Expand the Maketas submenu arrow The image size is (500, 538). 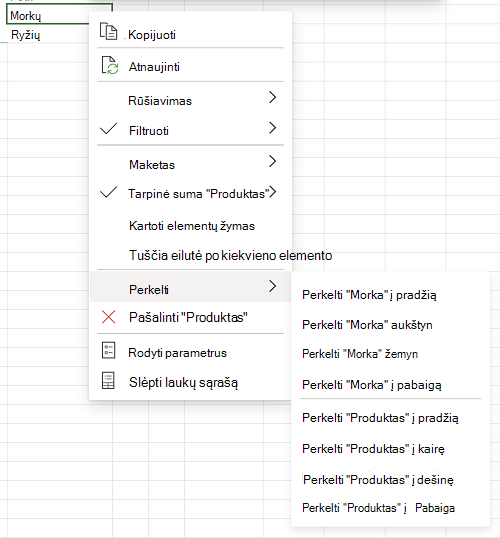272,161
